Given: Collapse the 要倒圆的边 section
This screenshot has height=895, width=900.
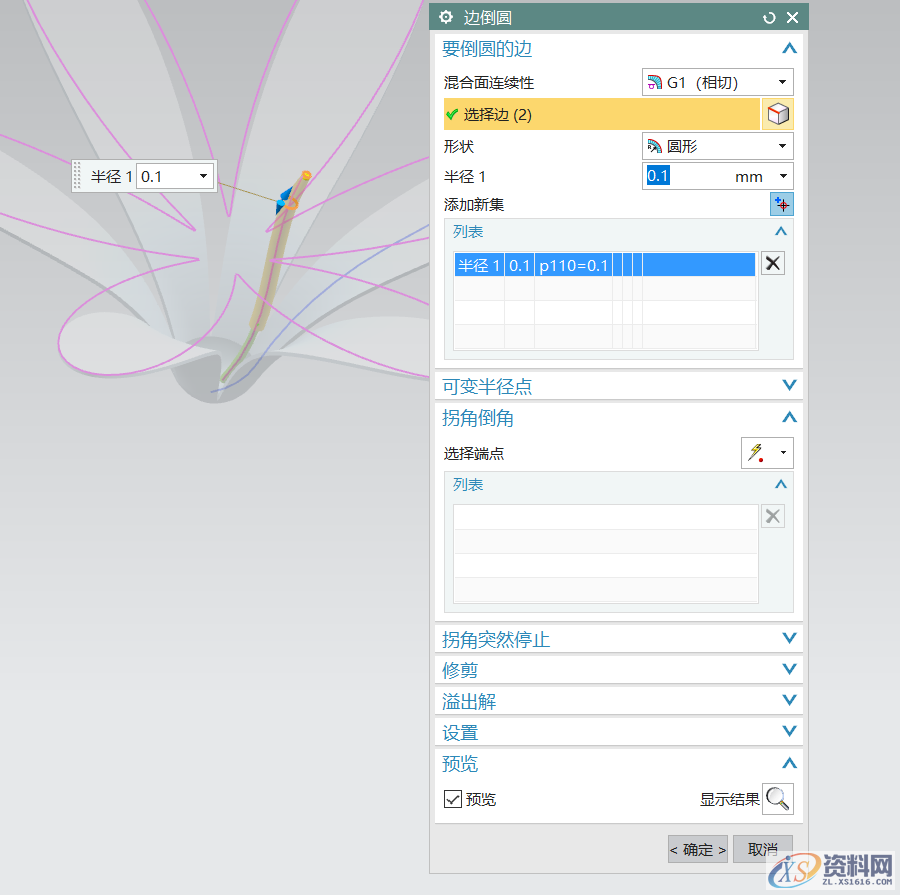Looking at the screenshot, I should click(x=789, y=47).
